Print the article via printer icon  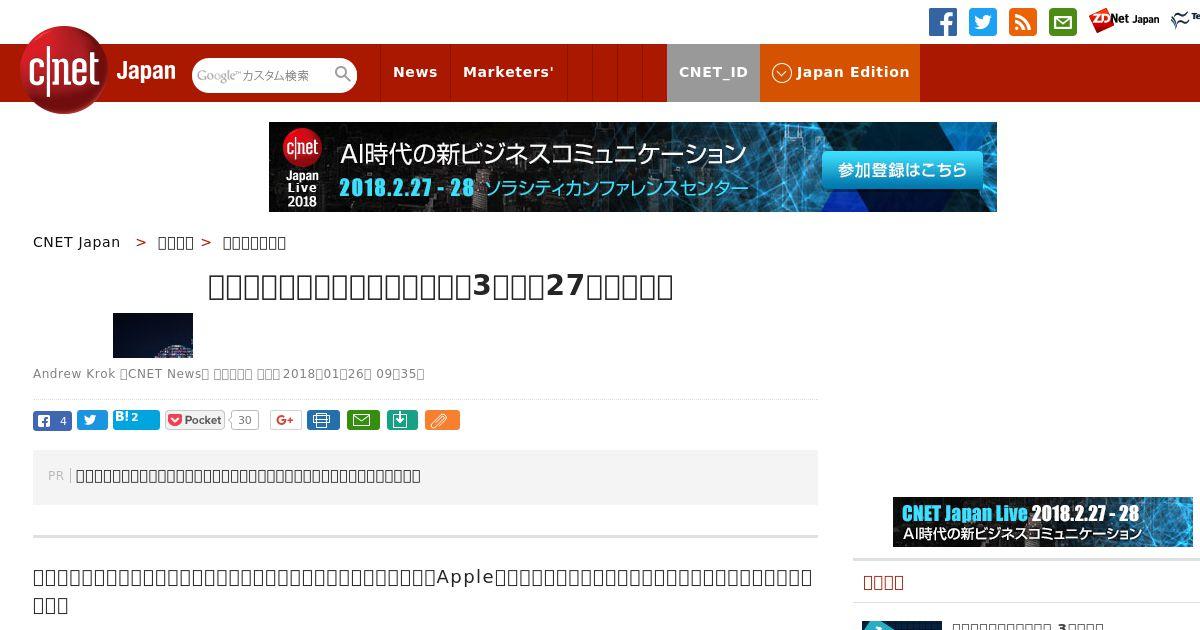(x=323, y=421)
